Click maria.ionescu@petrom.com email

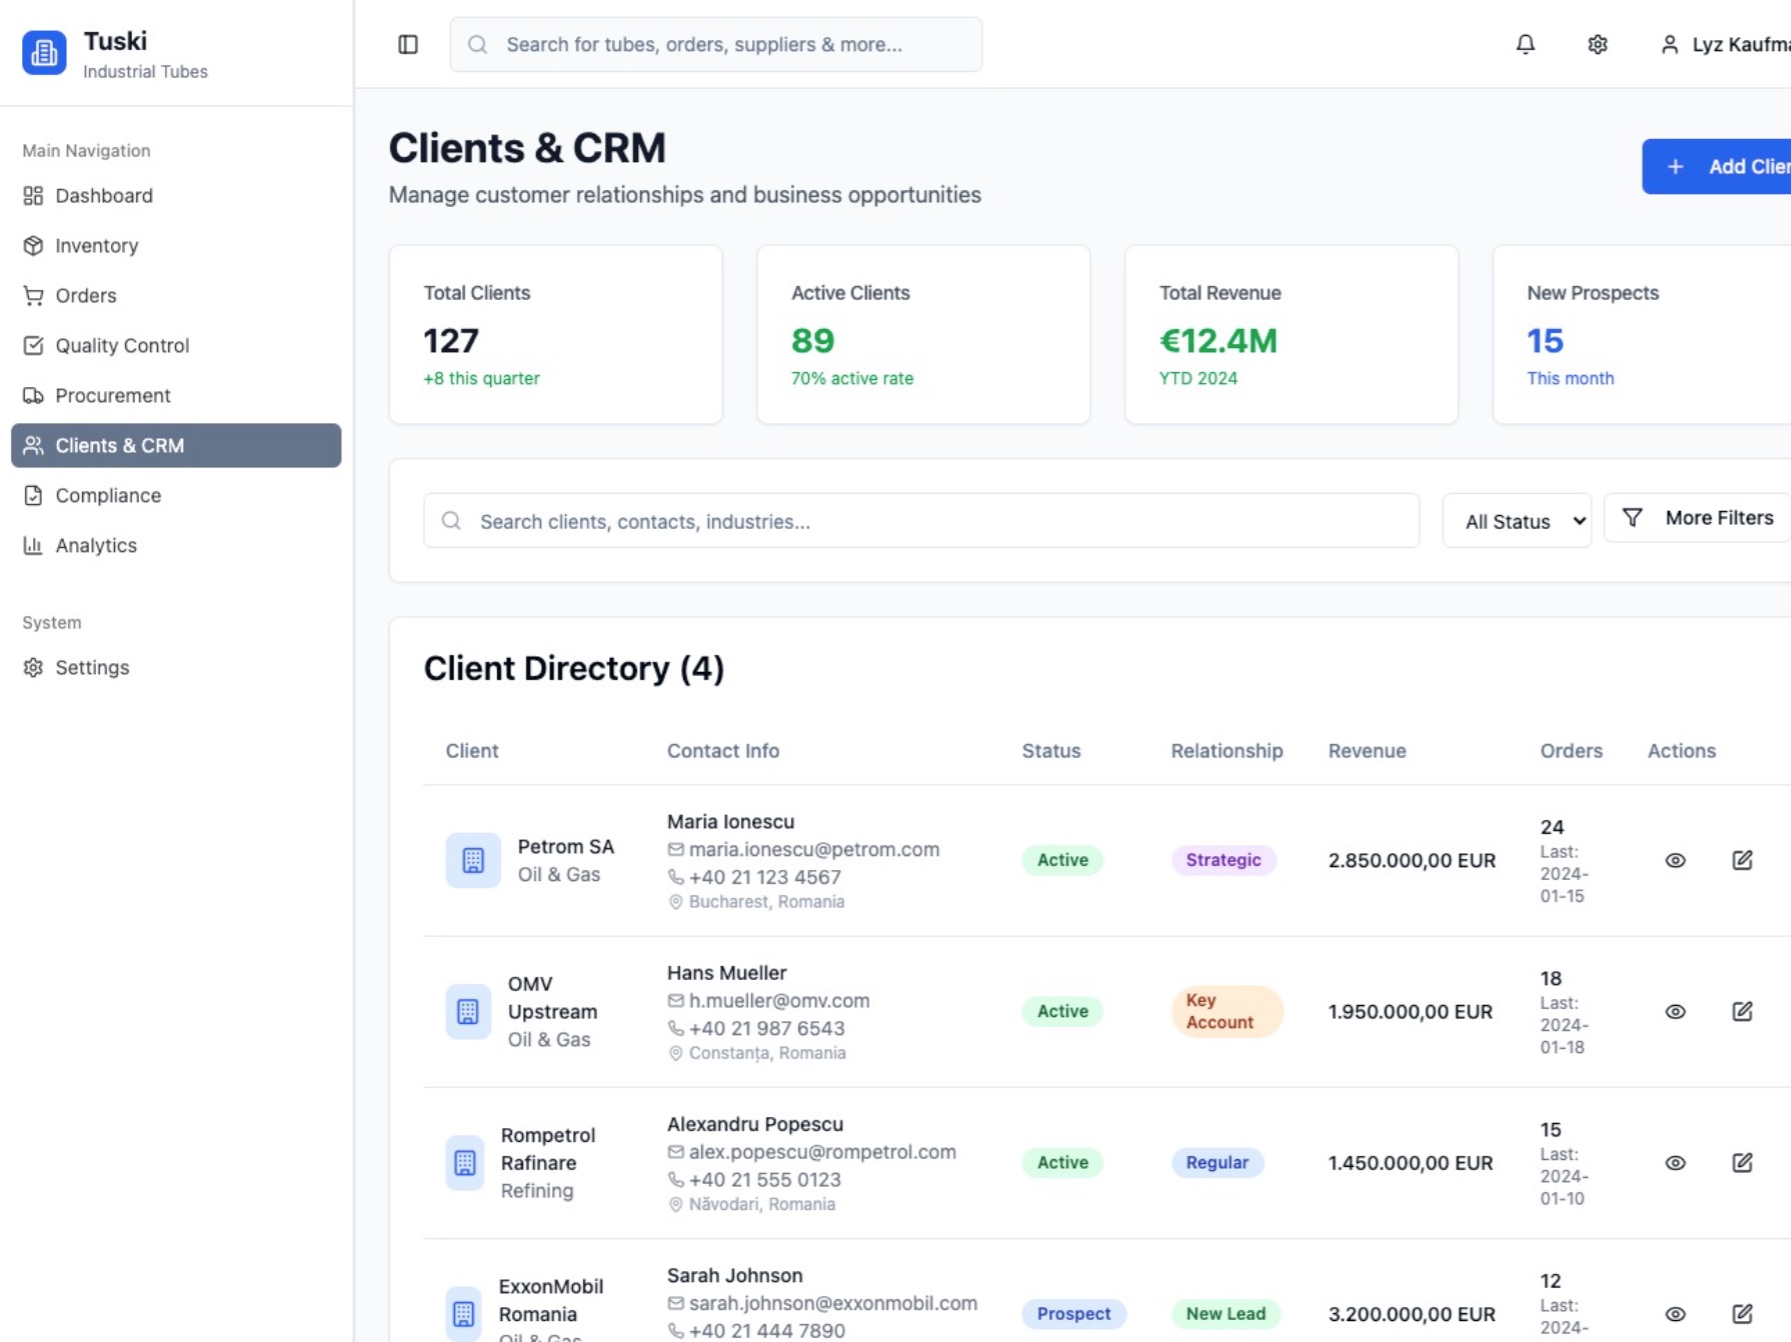click(x=814, y=850)
